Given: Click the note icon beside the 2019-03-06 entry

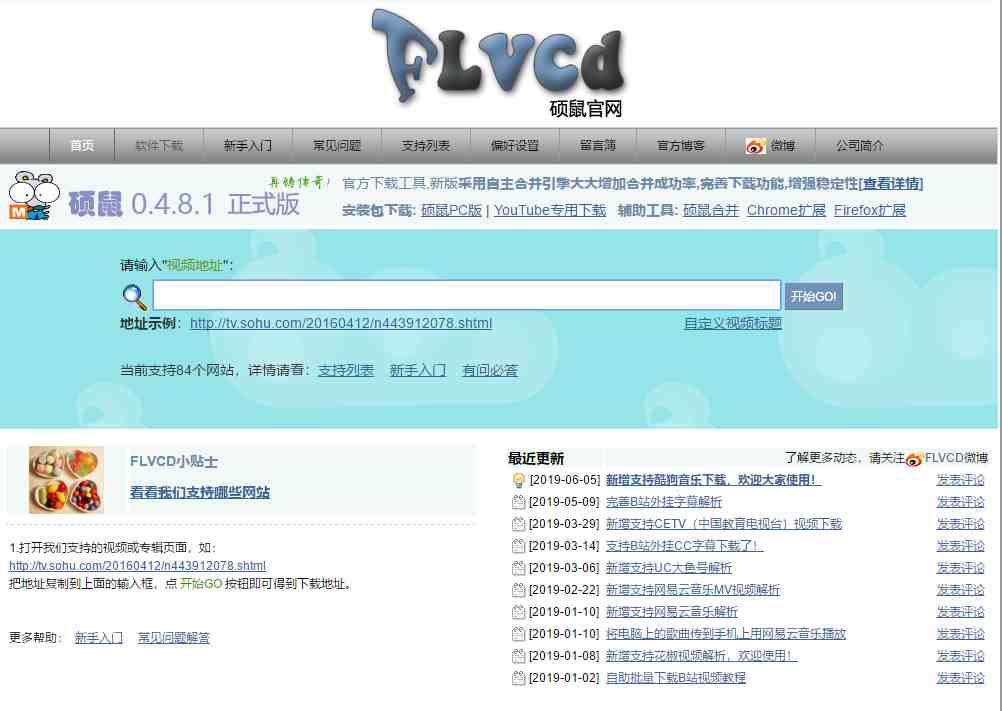Looking at the screenshot, I should [518, 568].
